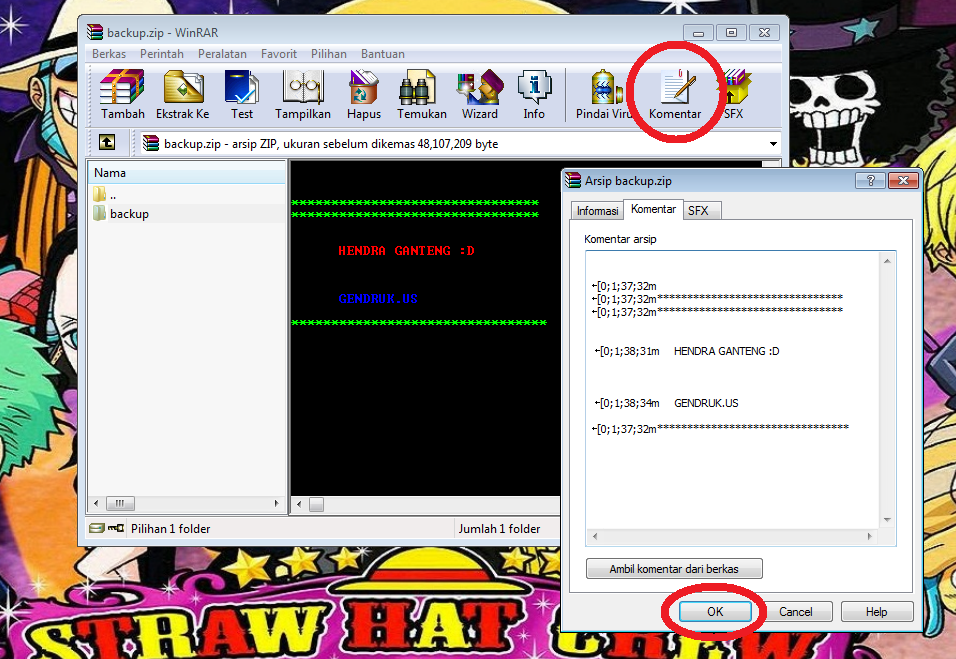The width and height of the screenshot is (956, 659).
Task: Open the Favorit menu
Action: (x=279, y=54)
